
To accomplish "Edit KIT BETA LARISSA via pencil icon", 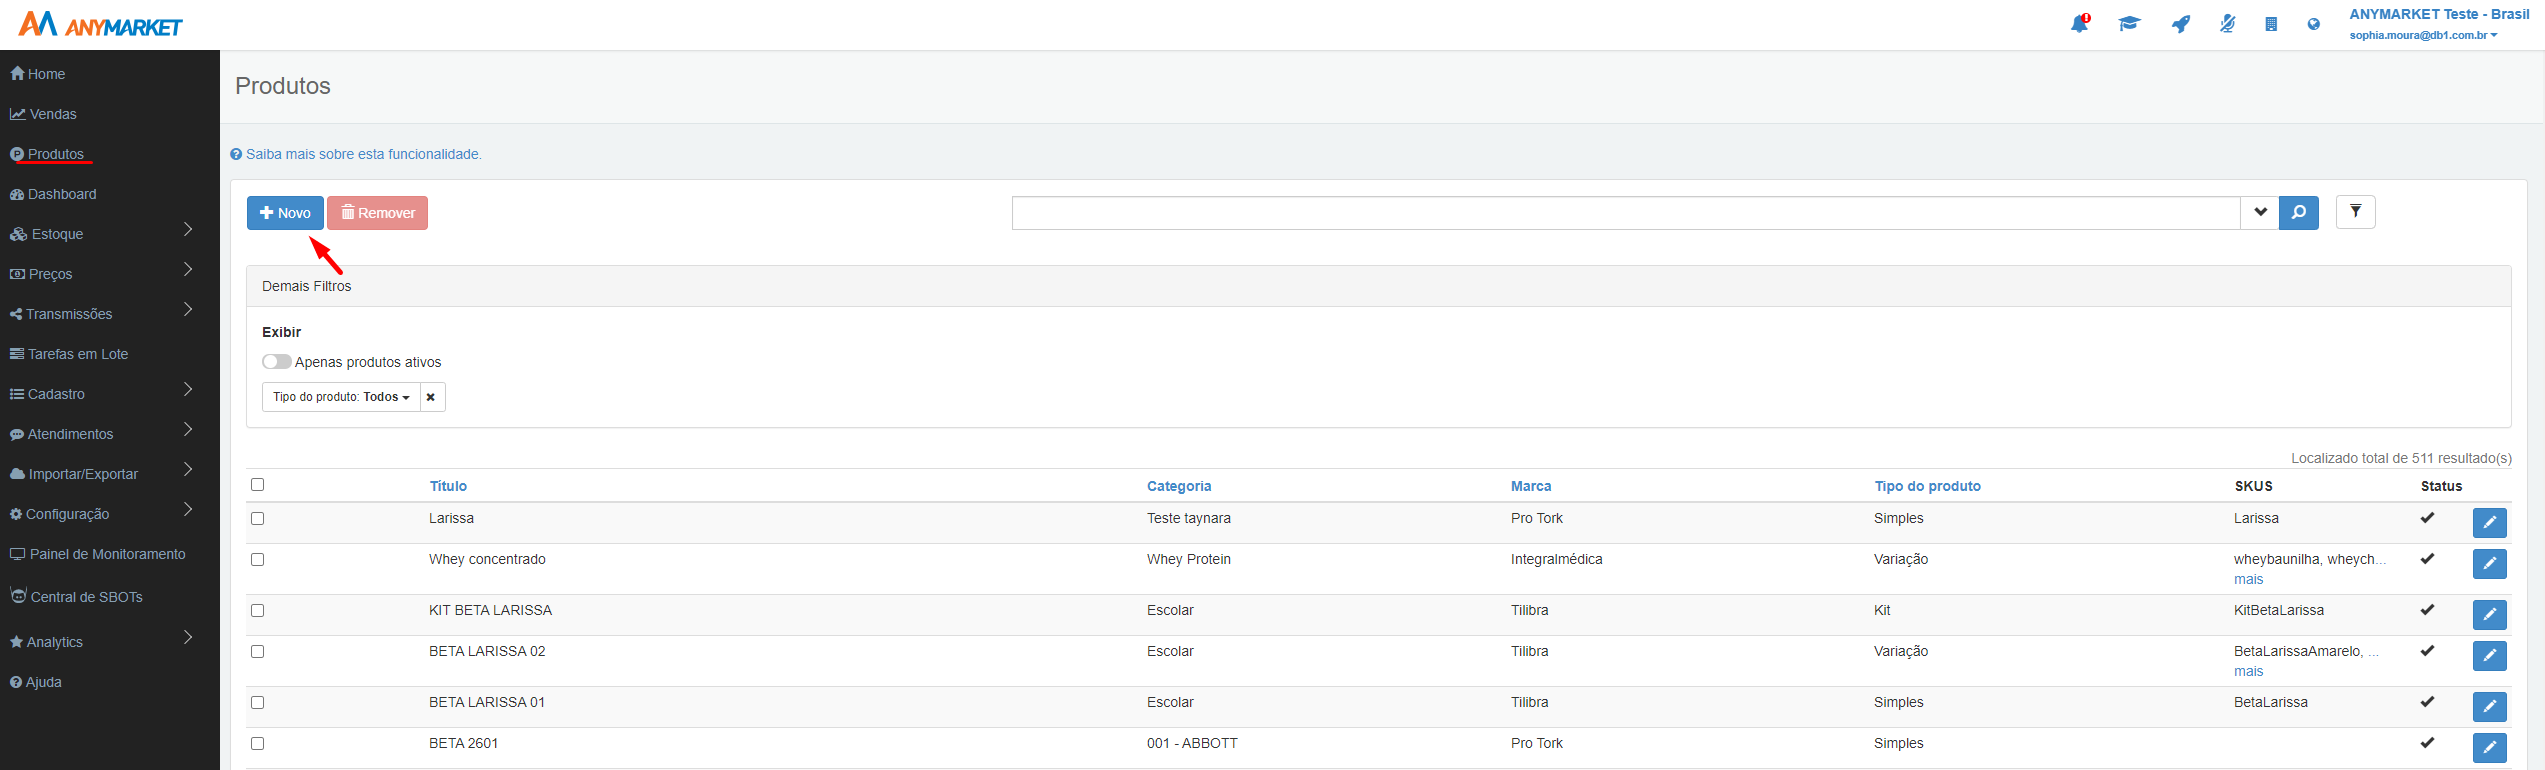I will tap(2489, 614).
